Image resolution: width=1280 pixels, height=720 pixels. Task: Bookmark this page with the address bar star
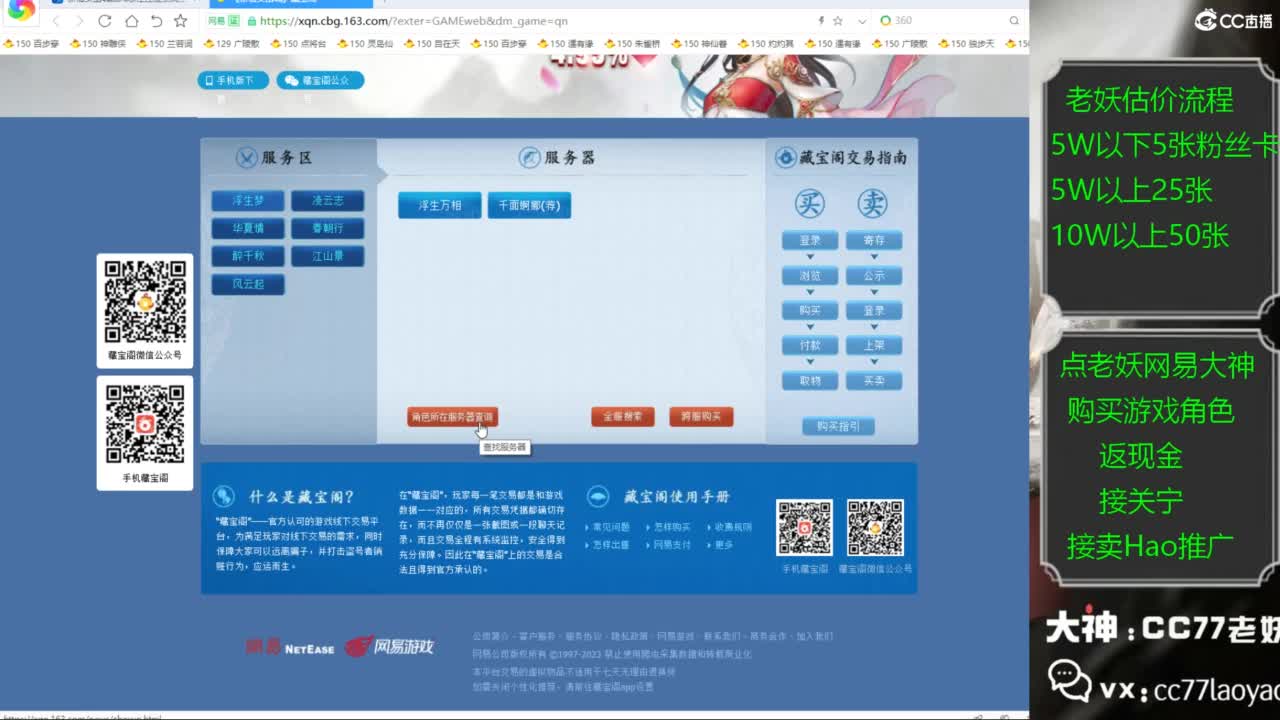pyautogui.click(x=840, y=21)
